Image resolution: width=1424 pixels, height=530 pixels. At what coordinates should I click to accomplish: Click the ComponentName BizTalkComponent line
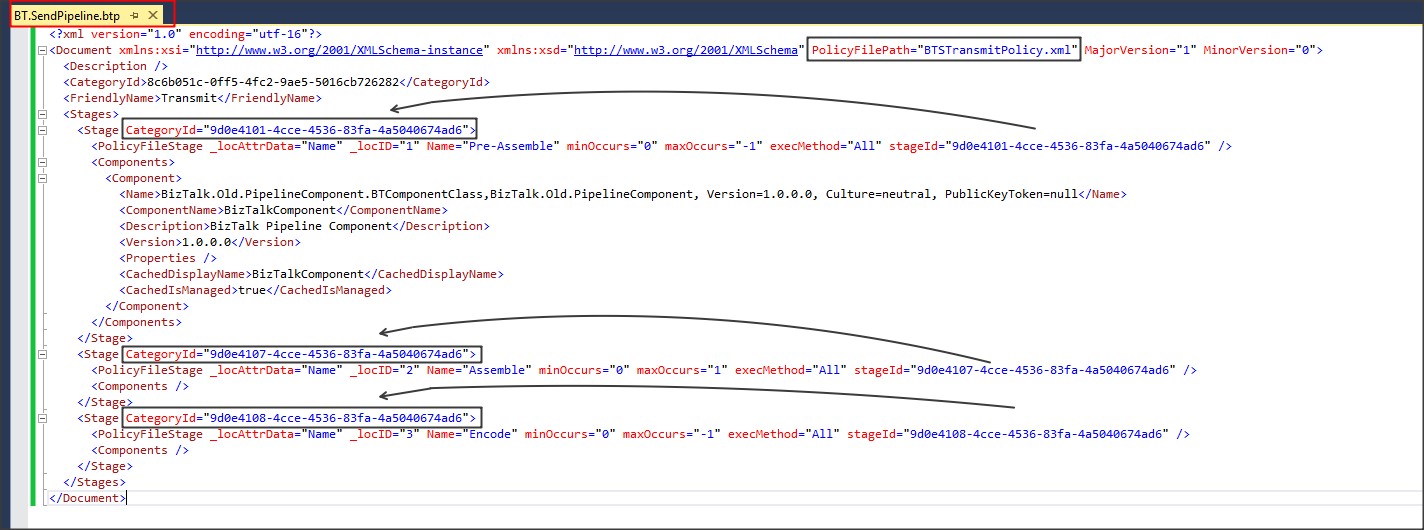click(x=283, y=210)
